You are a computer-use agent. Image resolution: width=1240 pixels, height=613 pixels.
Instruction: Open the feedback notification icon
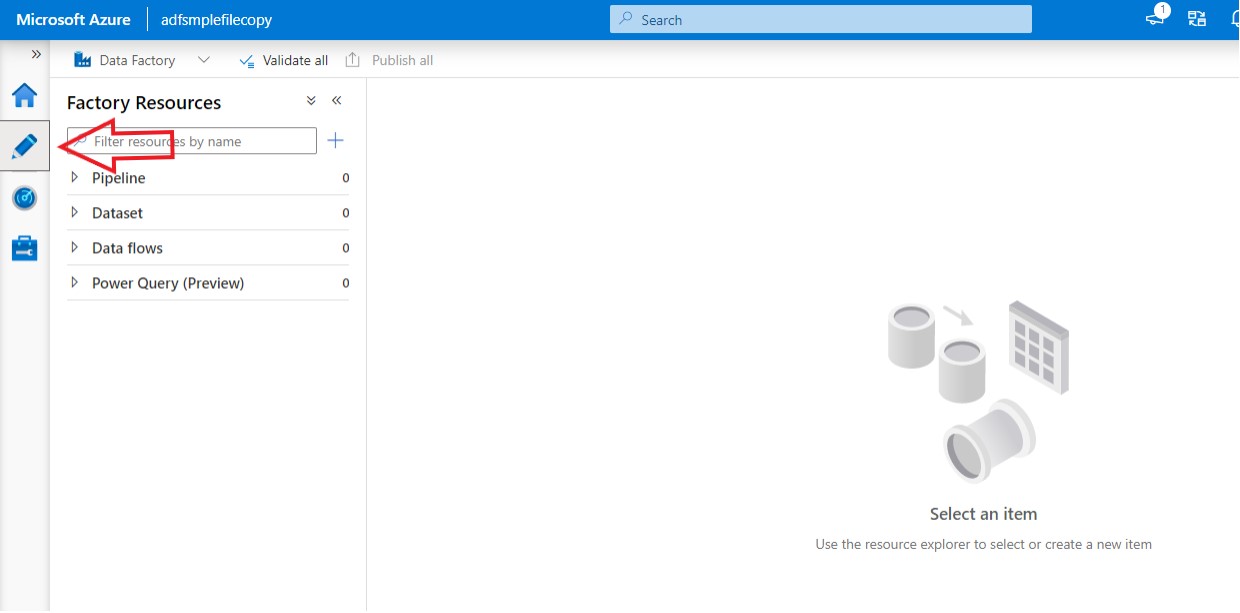pos(1156,18)
